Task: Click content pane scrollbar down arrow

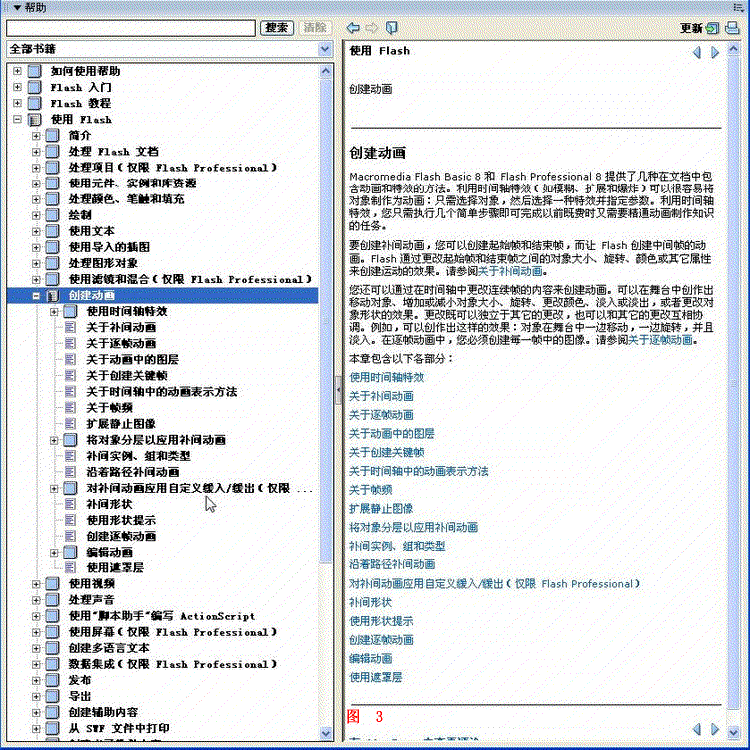Action: tap(733, 732)
